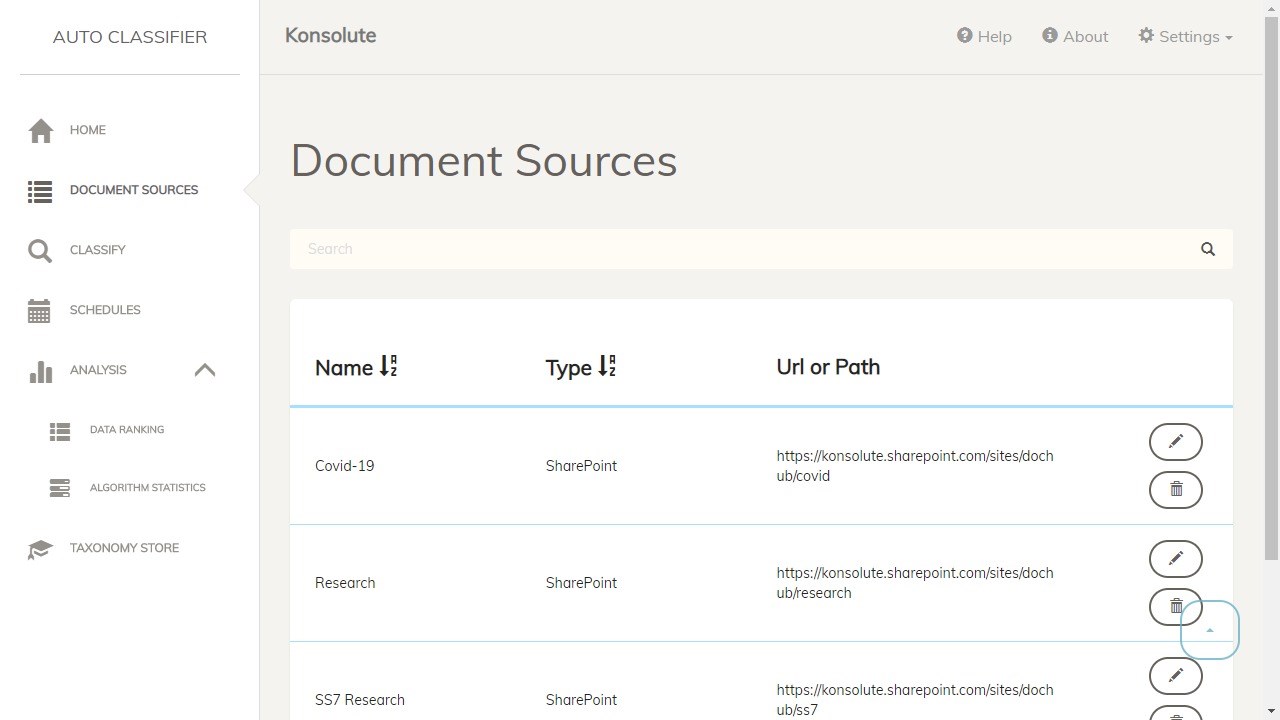Click SharePoint type in Covid-19 row
The image size is (1280, 720).
pos(581,466)
